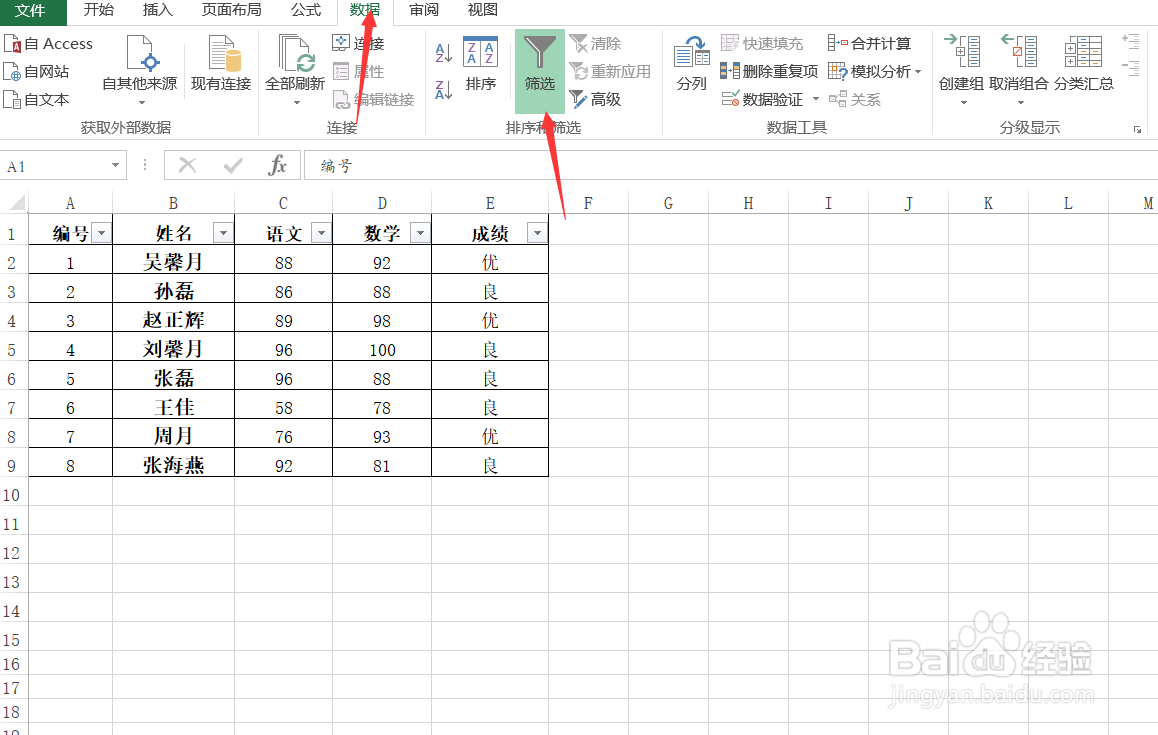Open the 分级显示 dialog launcher arrow
This screenshot has height=735, width=1158.
click(x=1137, y=129)
